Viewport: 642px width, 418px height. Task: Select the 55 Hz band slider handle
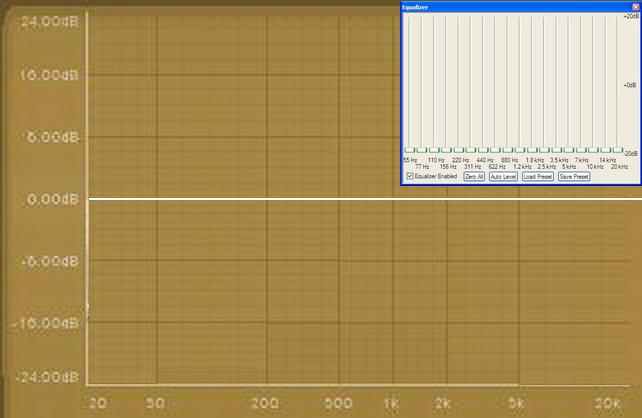(410, 150)
